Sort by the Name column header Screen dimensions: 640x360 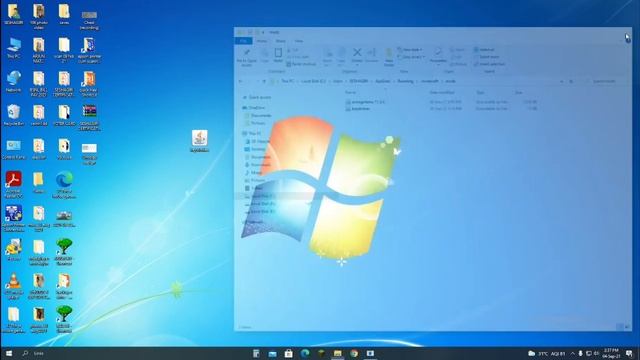(x=351, y=93)
